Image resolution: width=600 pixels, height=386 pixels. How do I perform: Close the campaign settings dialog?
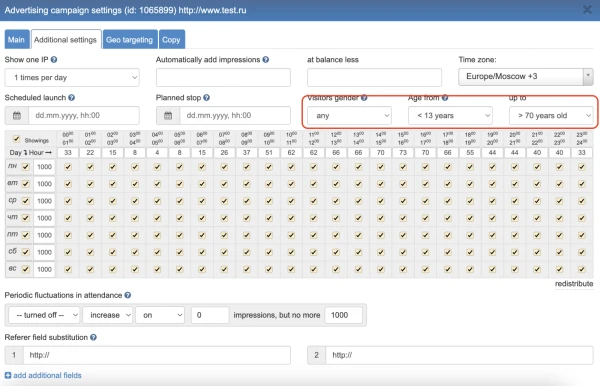click(587, 10)
